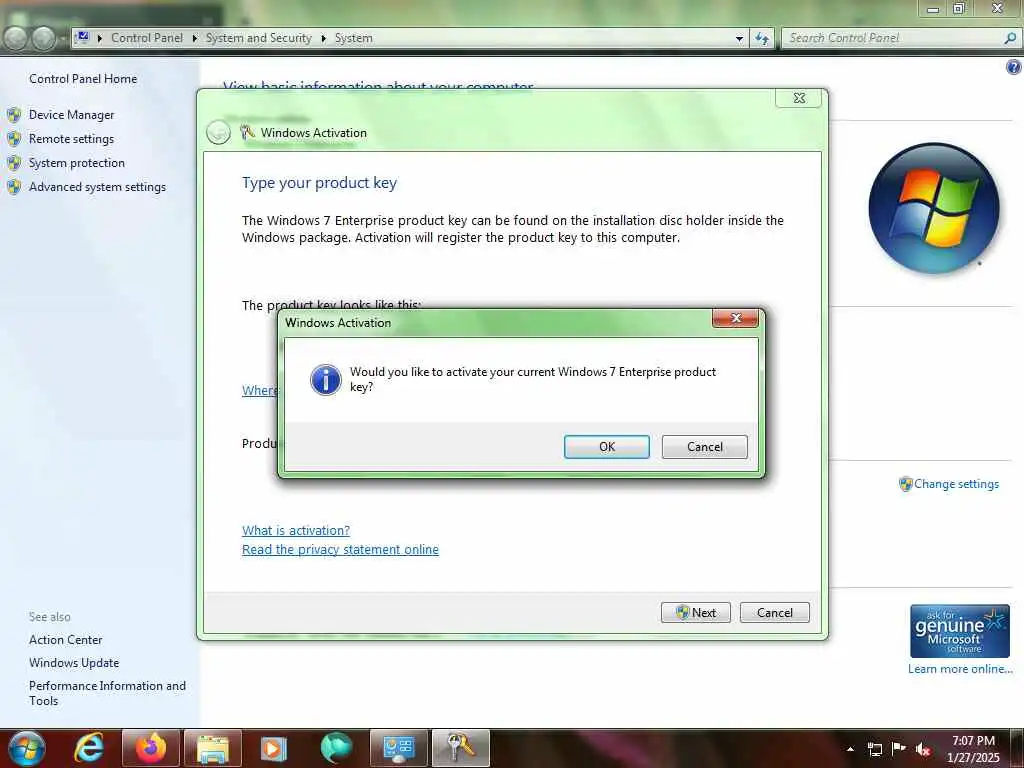The image size is (1024, 768).
Task: Click the Type your product key heading
Action: pyautogui.click(x=319, y=183)
